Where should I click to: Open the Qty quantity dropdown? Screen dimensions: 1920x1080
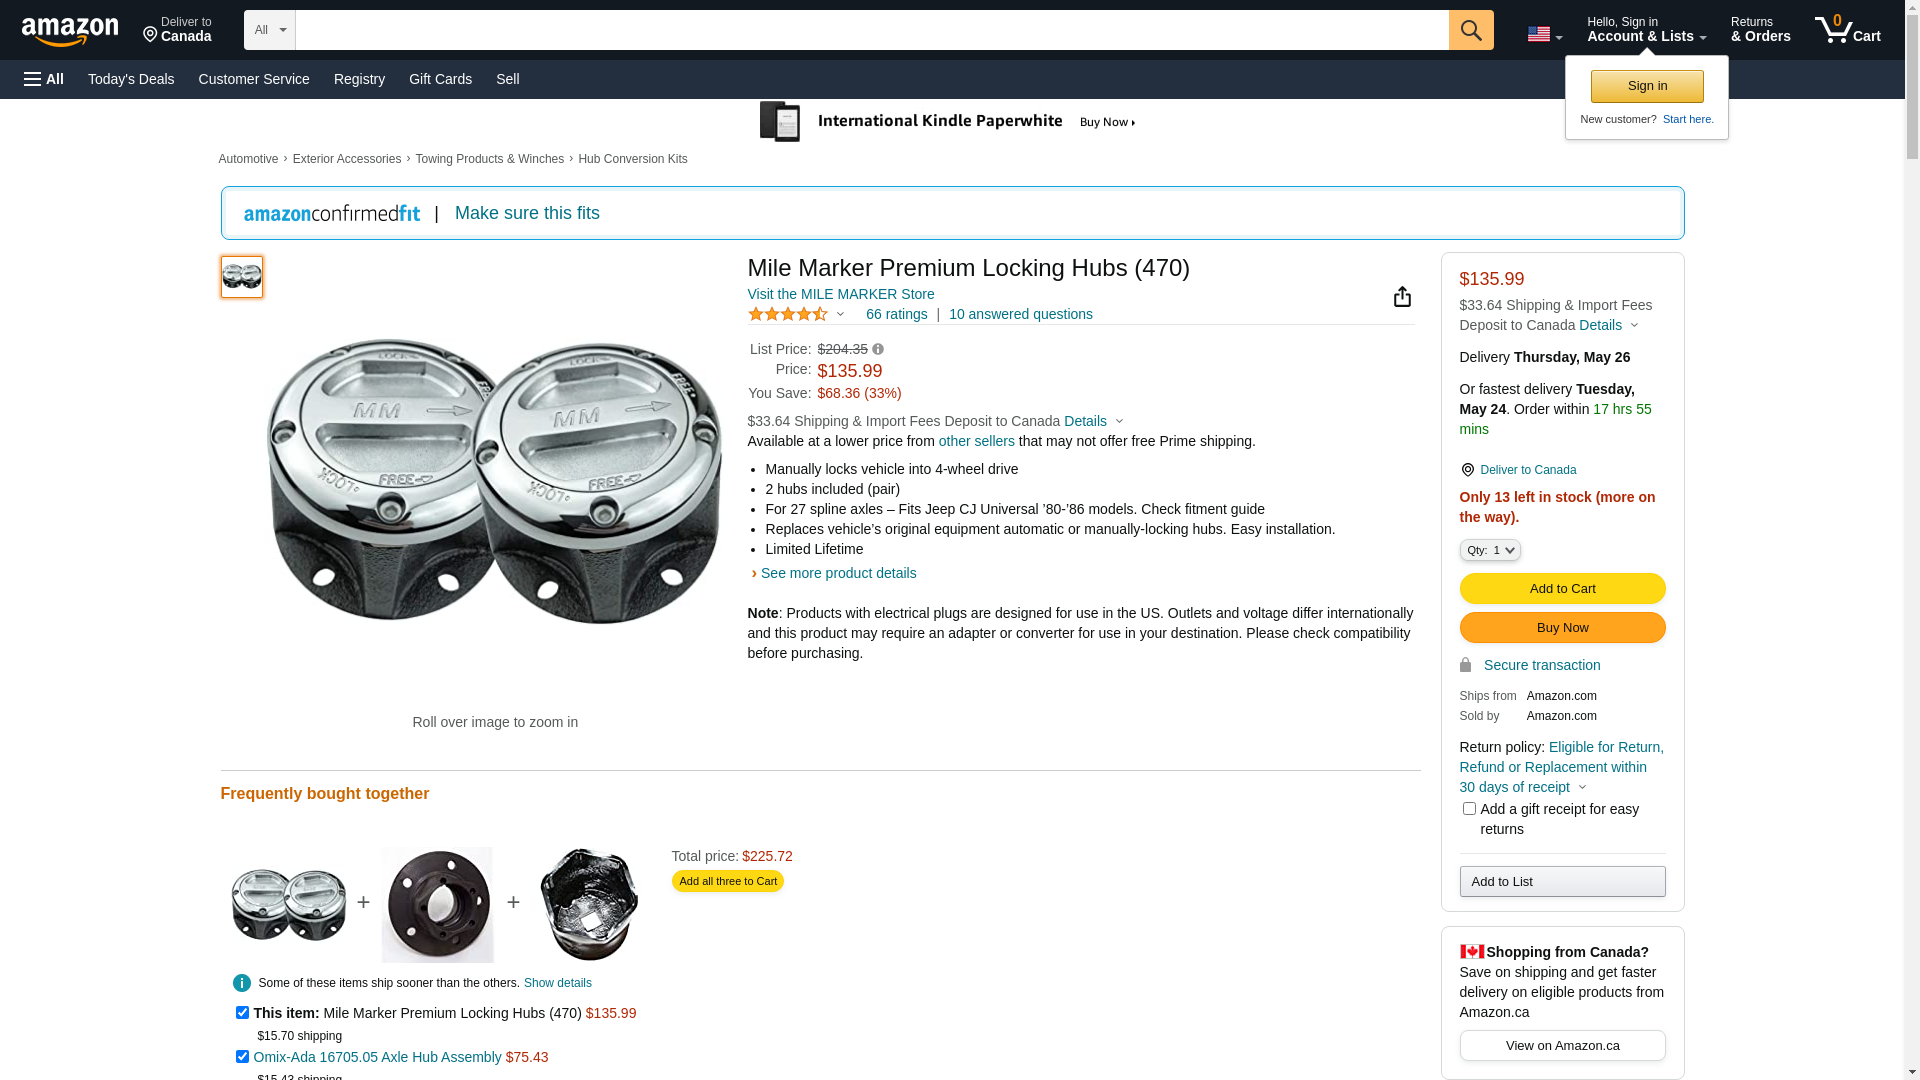1490,550
